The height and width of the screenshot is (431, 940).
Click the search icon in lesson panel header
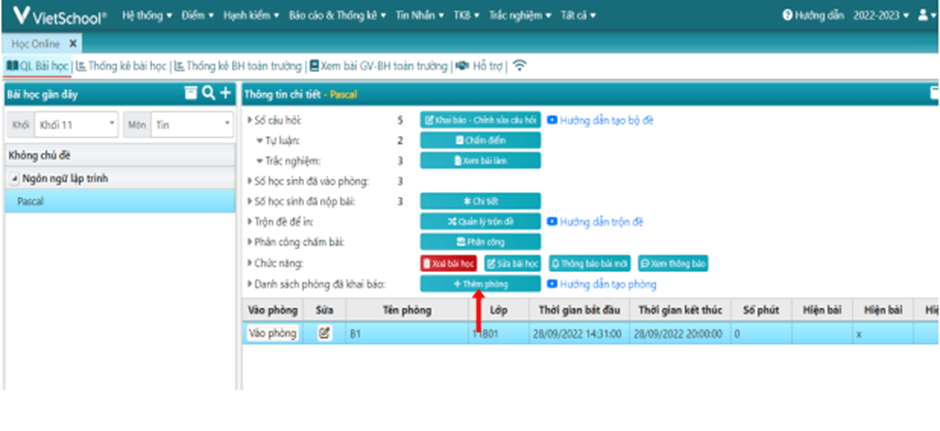(x=208, y=94)
